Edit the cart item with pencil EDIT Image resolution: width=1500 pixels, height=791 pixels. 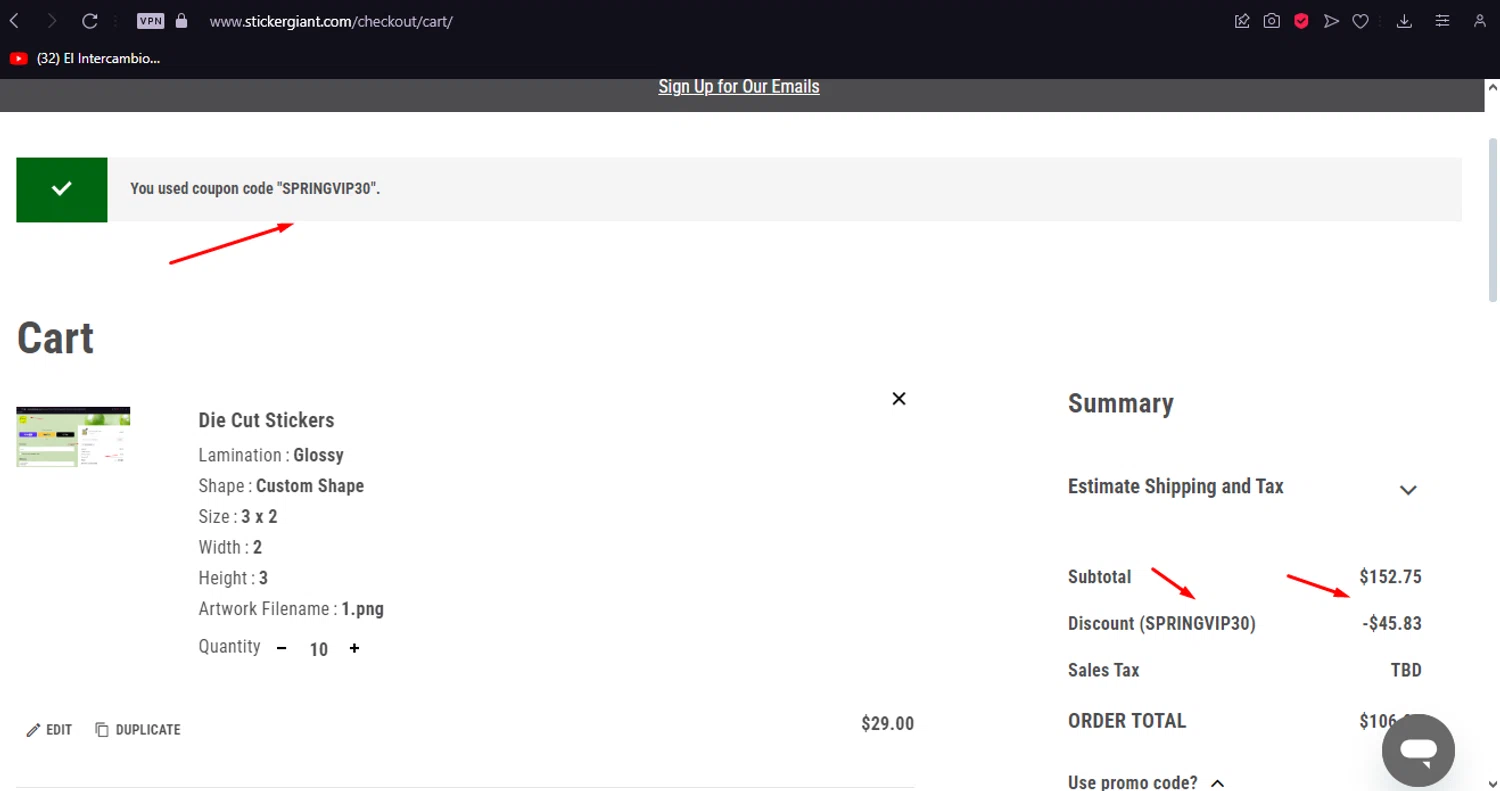(x=49, y=730)
